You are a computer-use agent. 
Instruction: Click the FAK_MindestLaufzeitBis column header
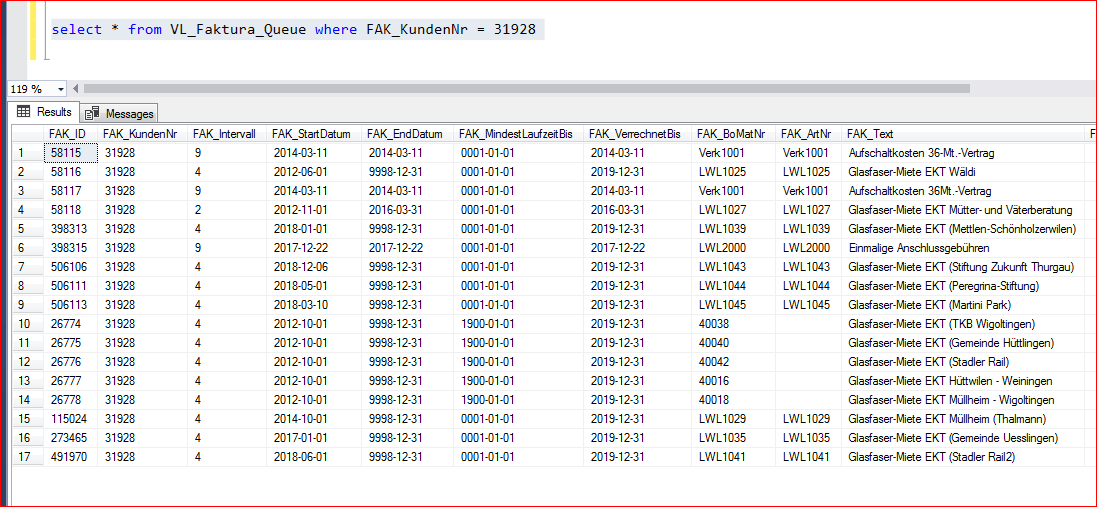coord(518,134)
